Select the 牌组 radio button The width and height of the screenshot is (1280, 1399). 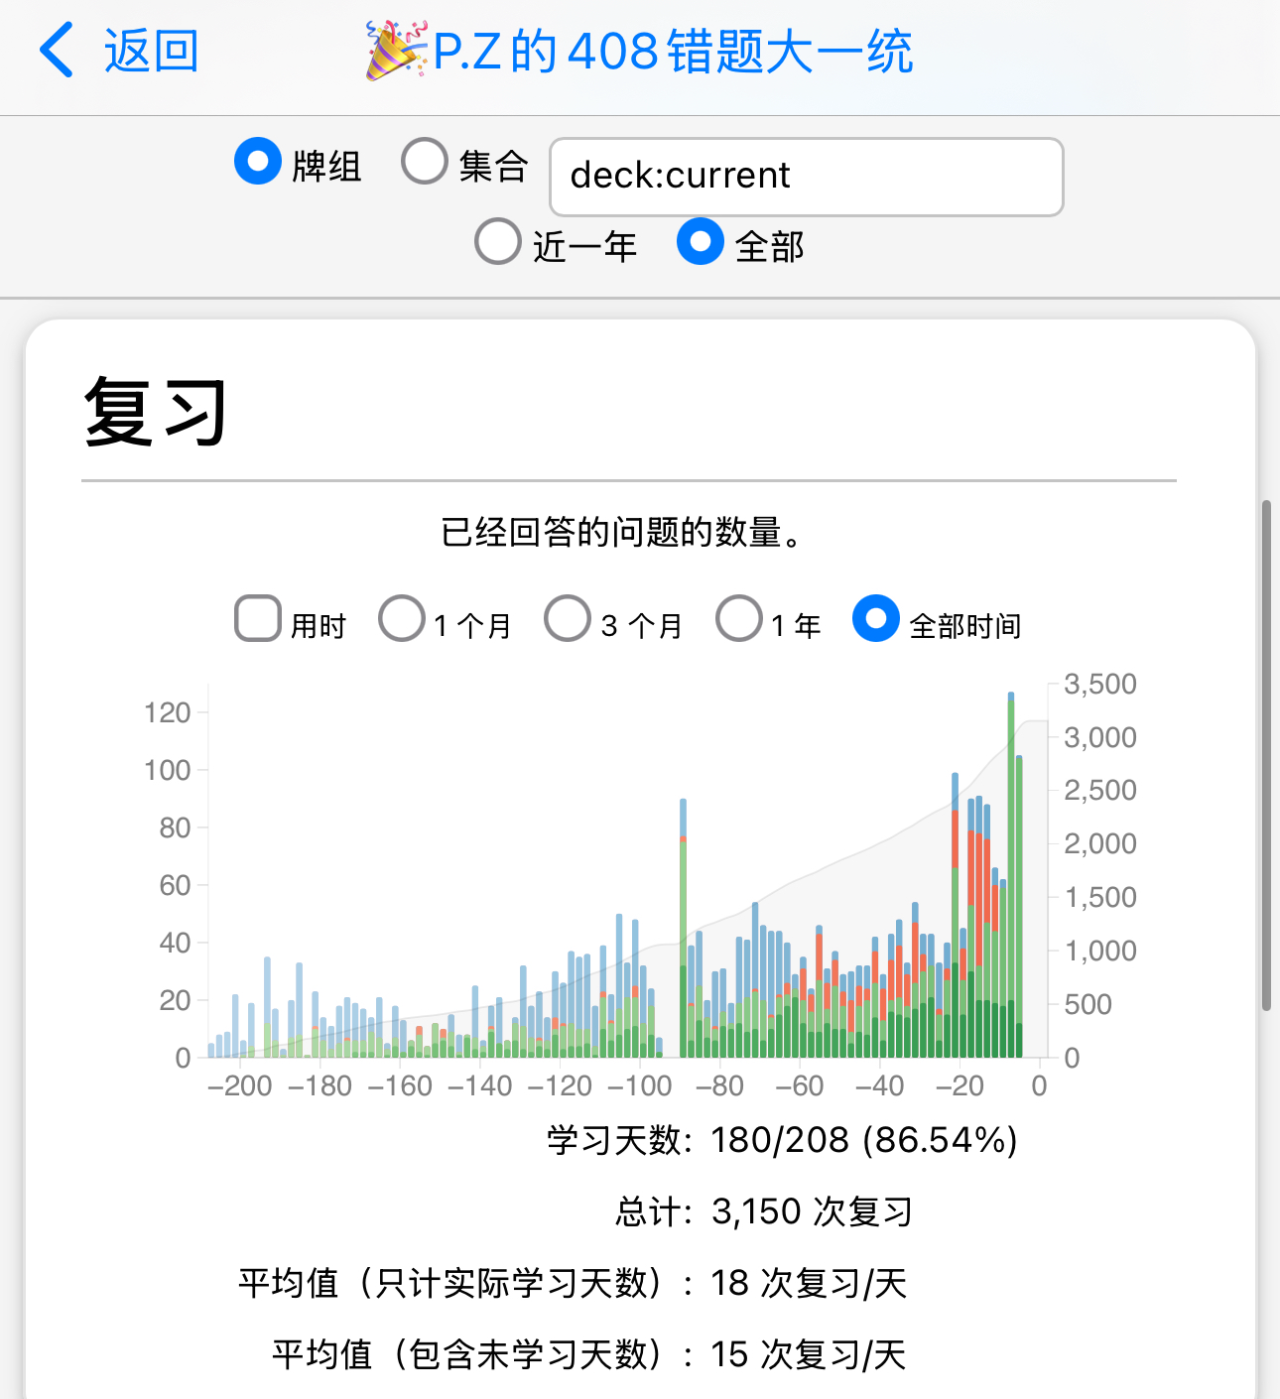(258, 162)
